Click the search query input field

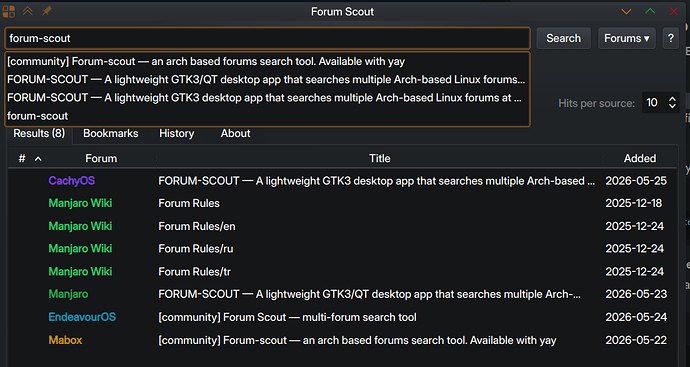pyautogui.click(x=267, y=38)
